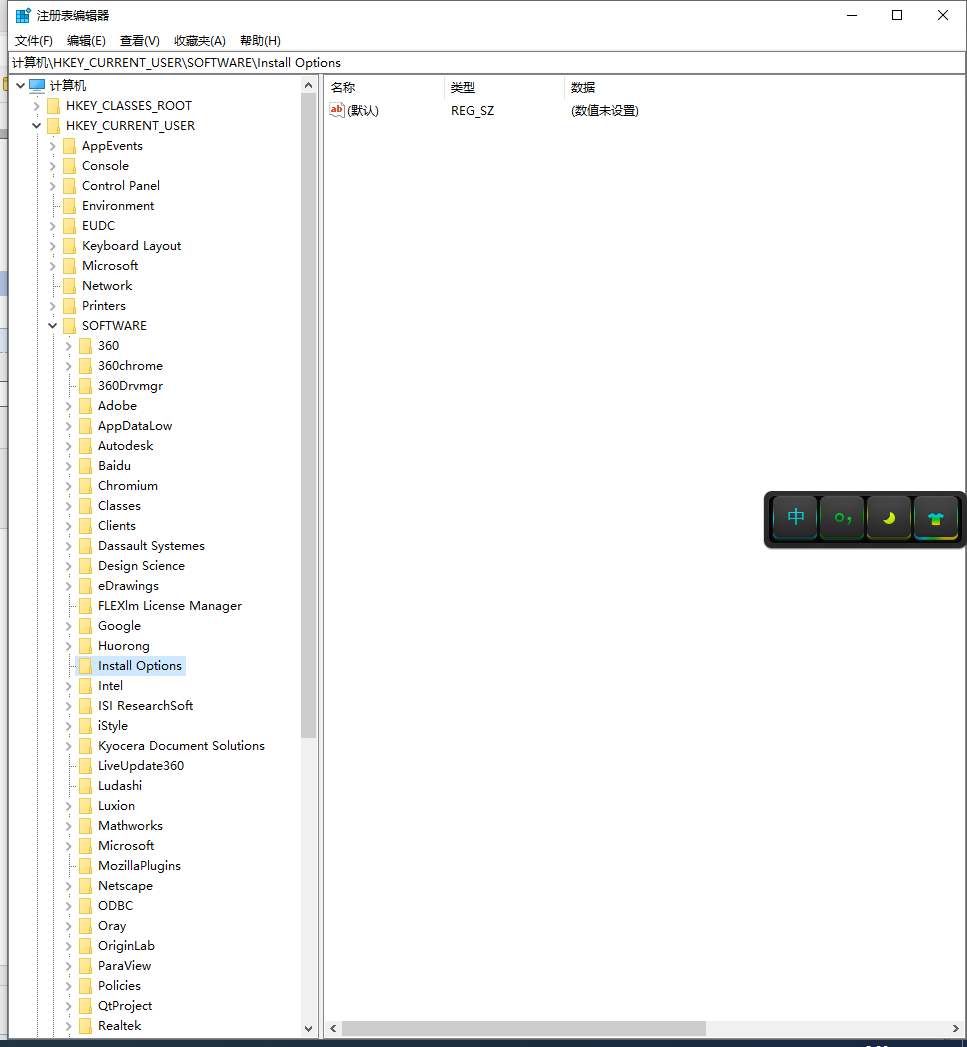This screenshot has width=967, height=1047.
Task: Select the MozillaPlugins key
Action: pyautogui.click(x=139, y=866)
